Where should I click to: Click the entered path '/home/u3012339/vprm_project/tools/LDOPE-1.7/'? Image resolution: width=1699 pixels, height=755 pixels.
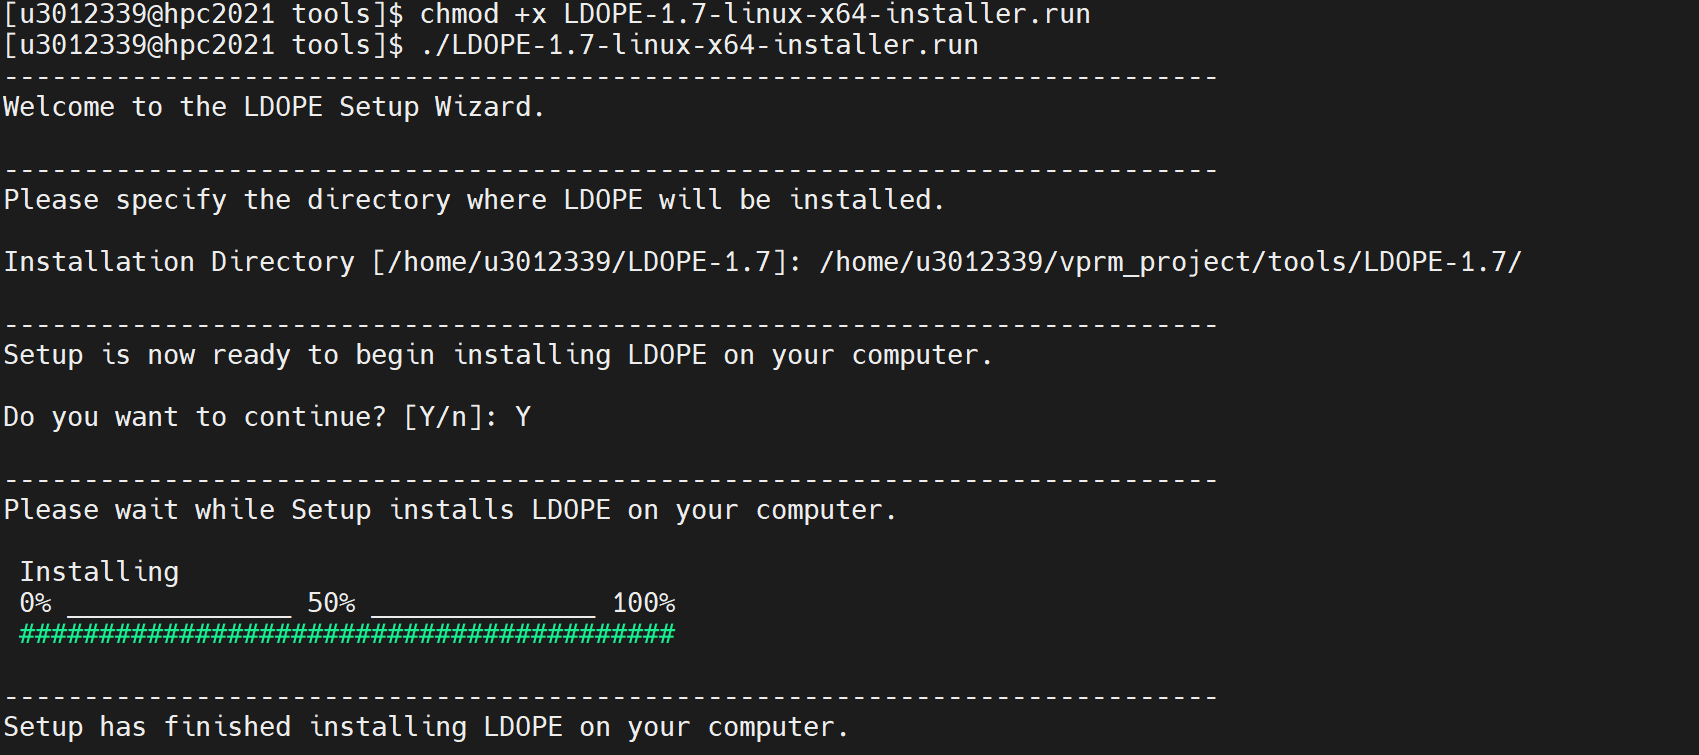(x=1170, y=262)
